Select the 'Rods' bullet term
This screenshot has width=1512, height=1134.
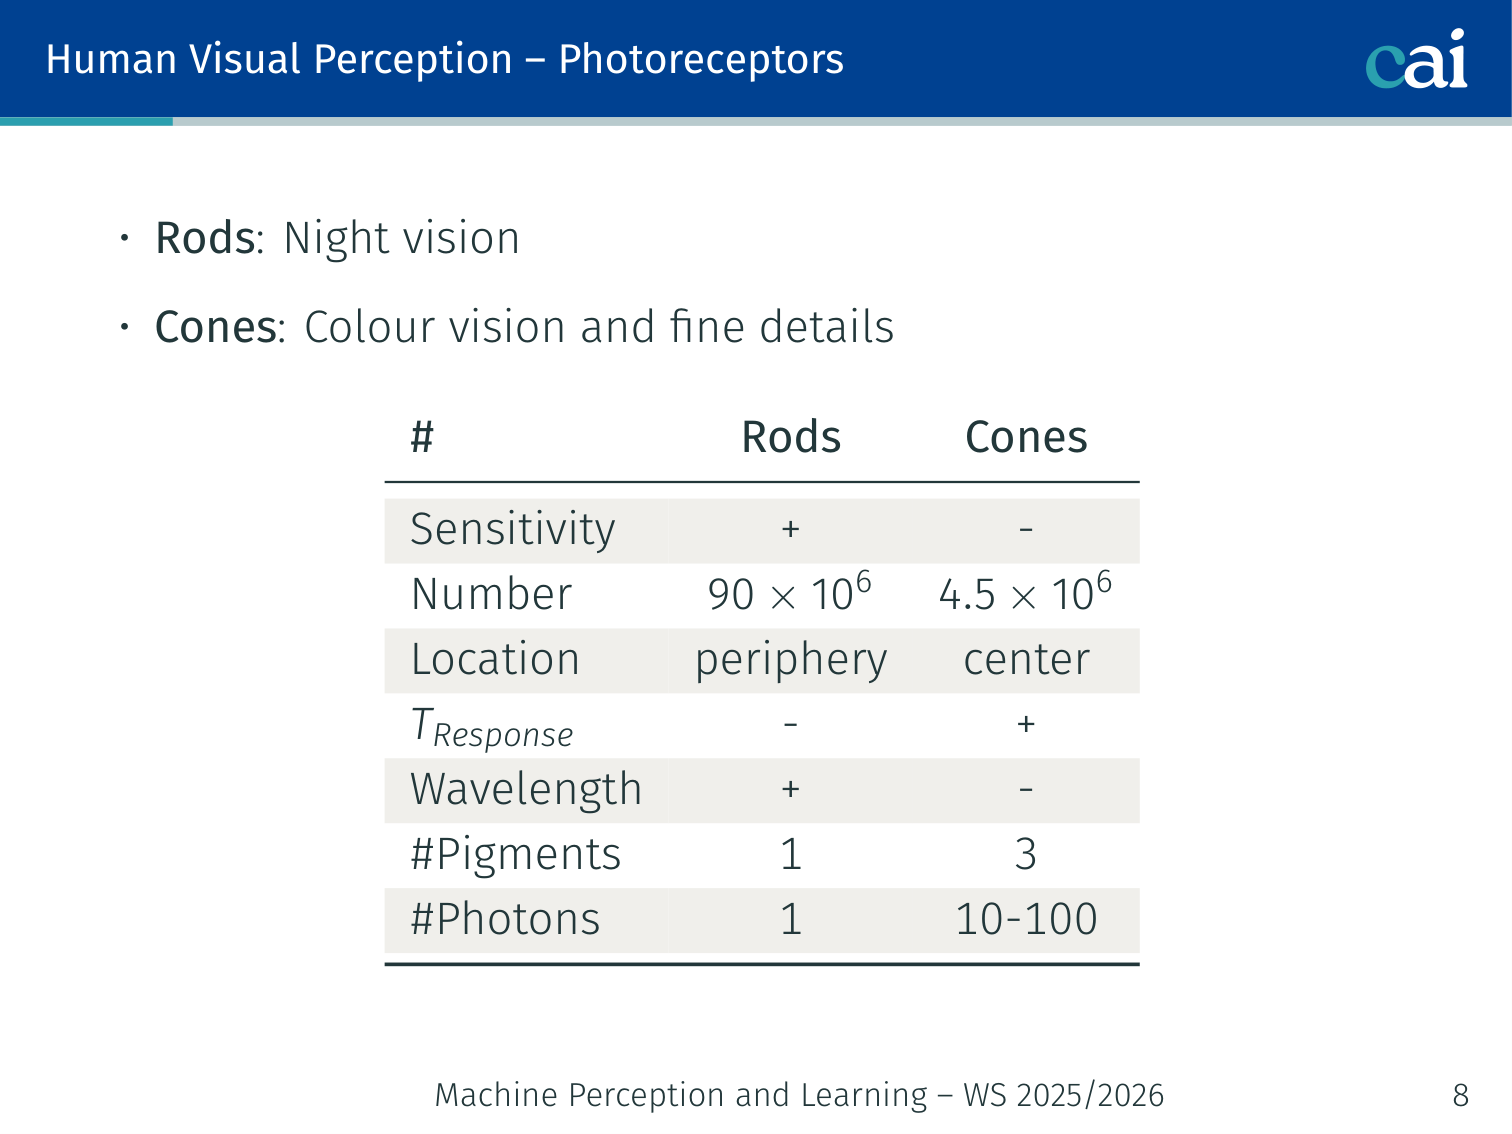(205, 238)
